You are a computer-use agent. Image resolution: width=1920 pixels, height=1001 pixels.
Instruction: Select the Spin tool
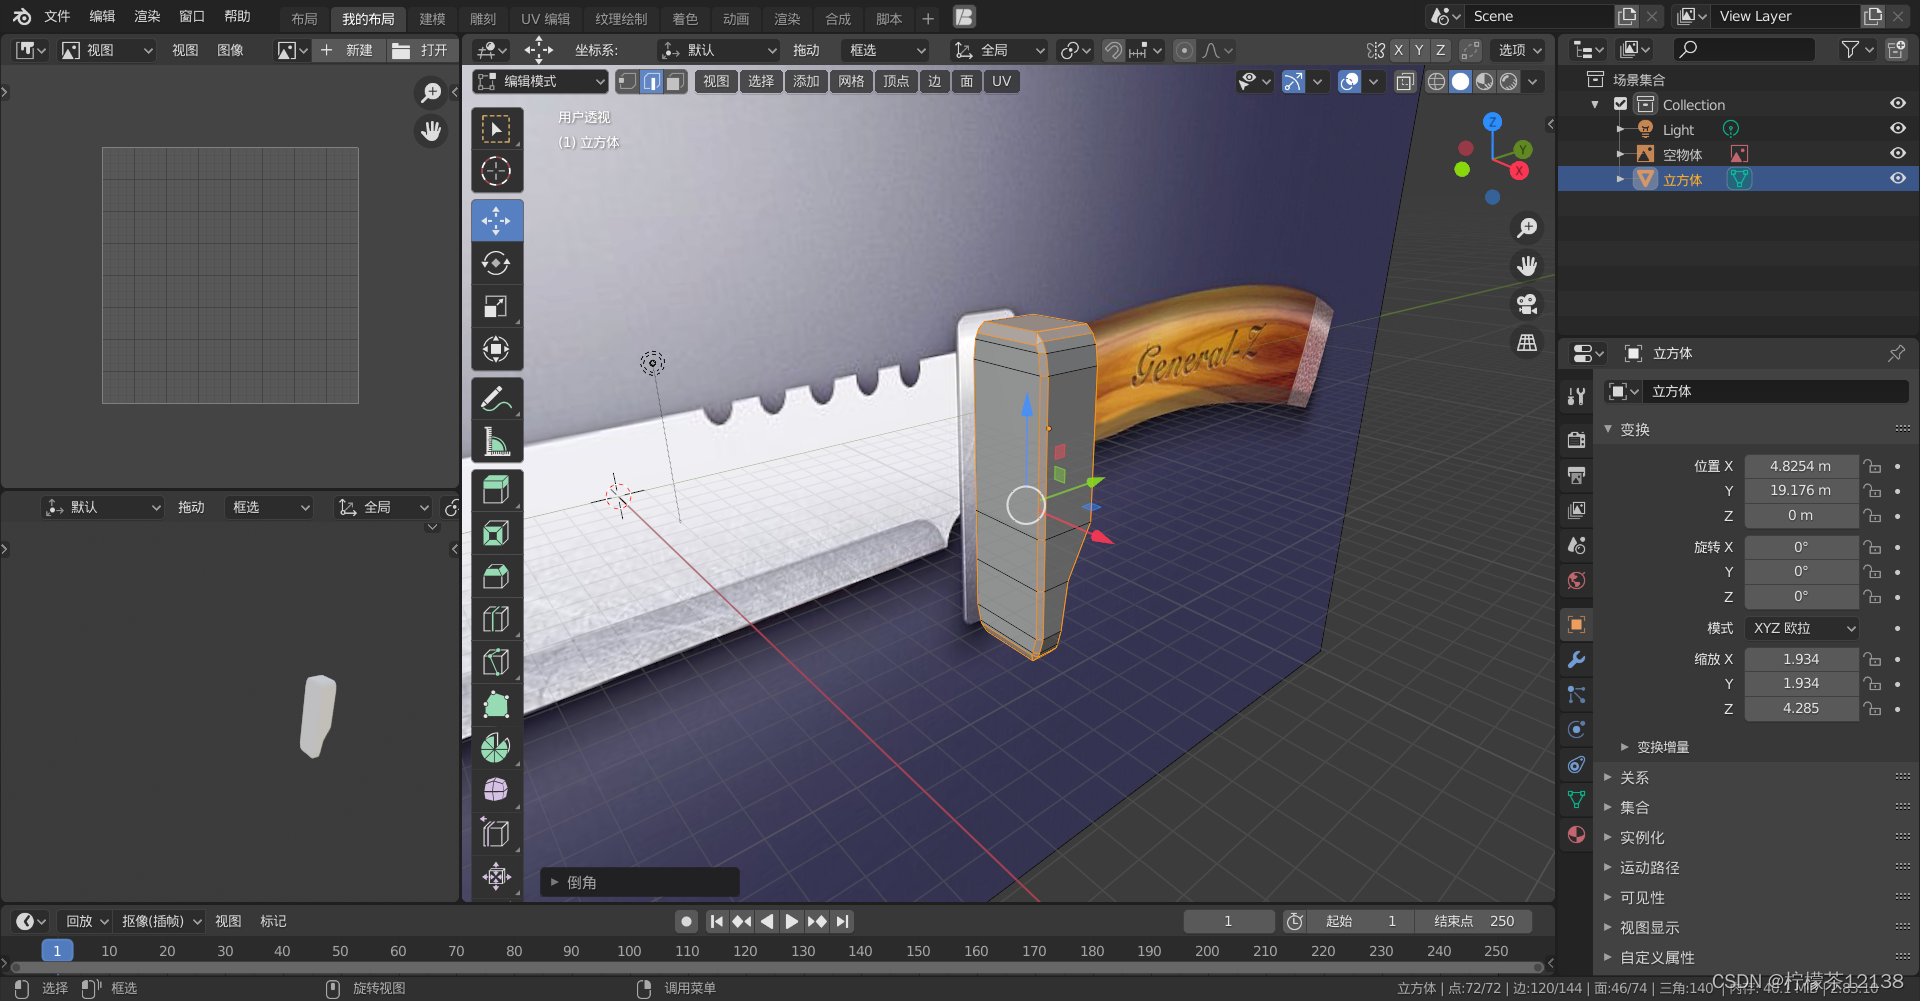(496, 748)
